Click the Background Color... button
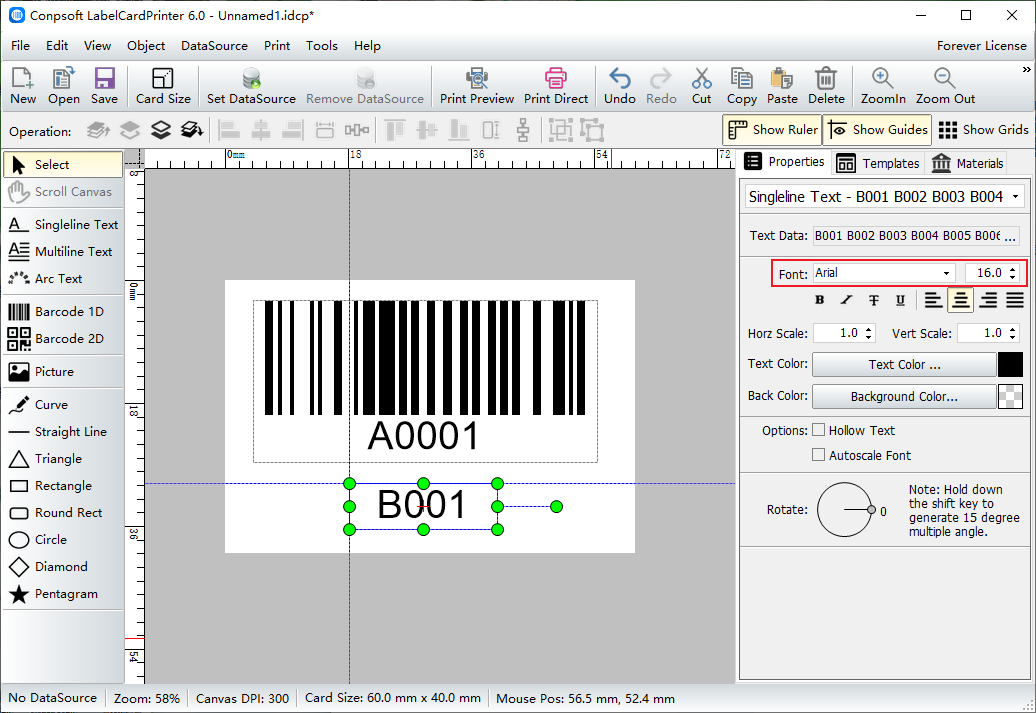Screen dimensions: 1036x713 [903, 396]
